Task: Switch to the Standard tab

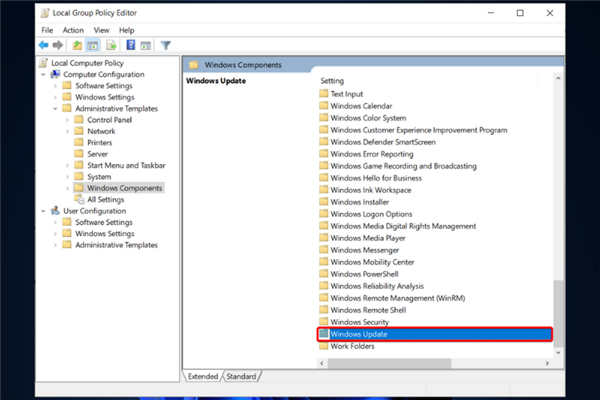Action: tap(241, 376)
